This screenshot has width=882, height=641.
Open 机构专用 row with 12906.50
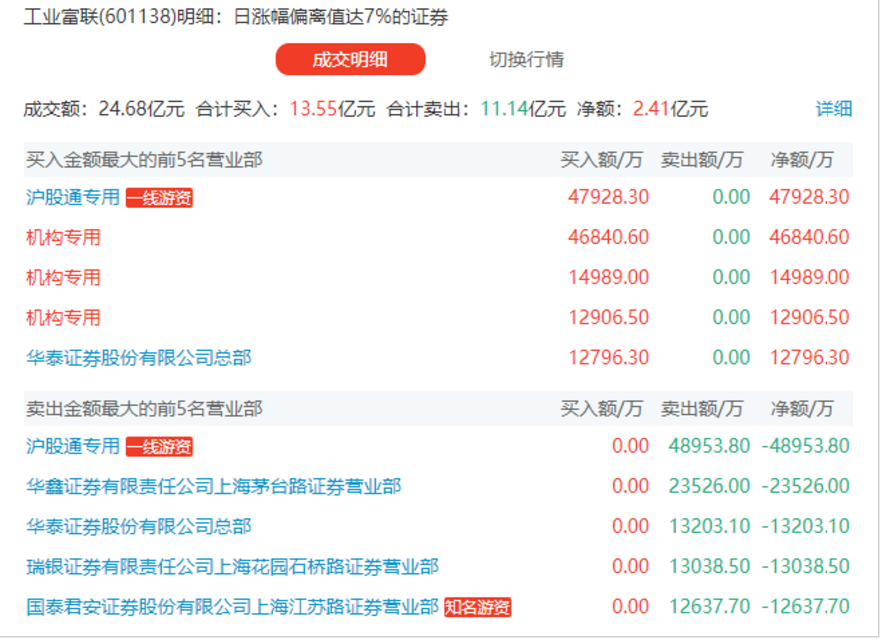click(x=63, y=318)
